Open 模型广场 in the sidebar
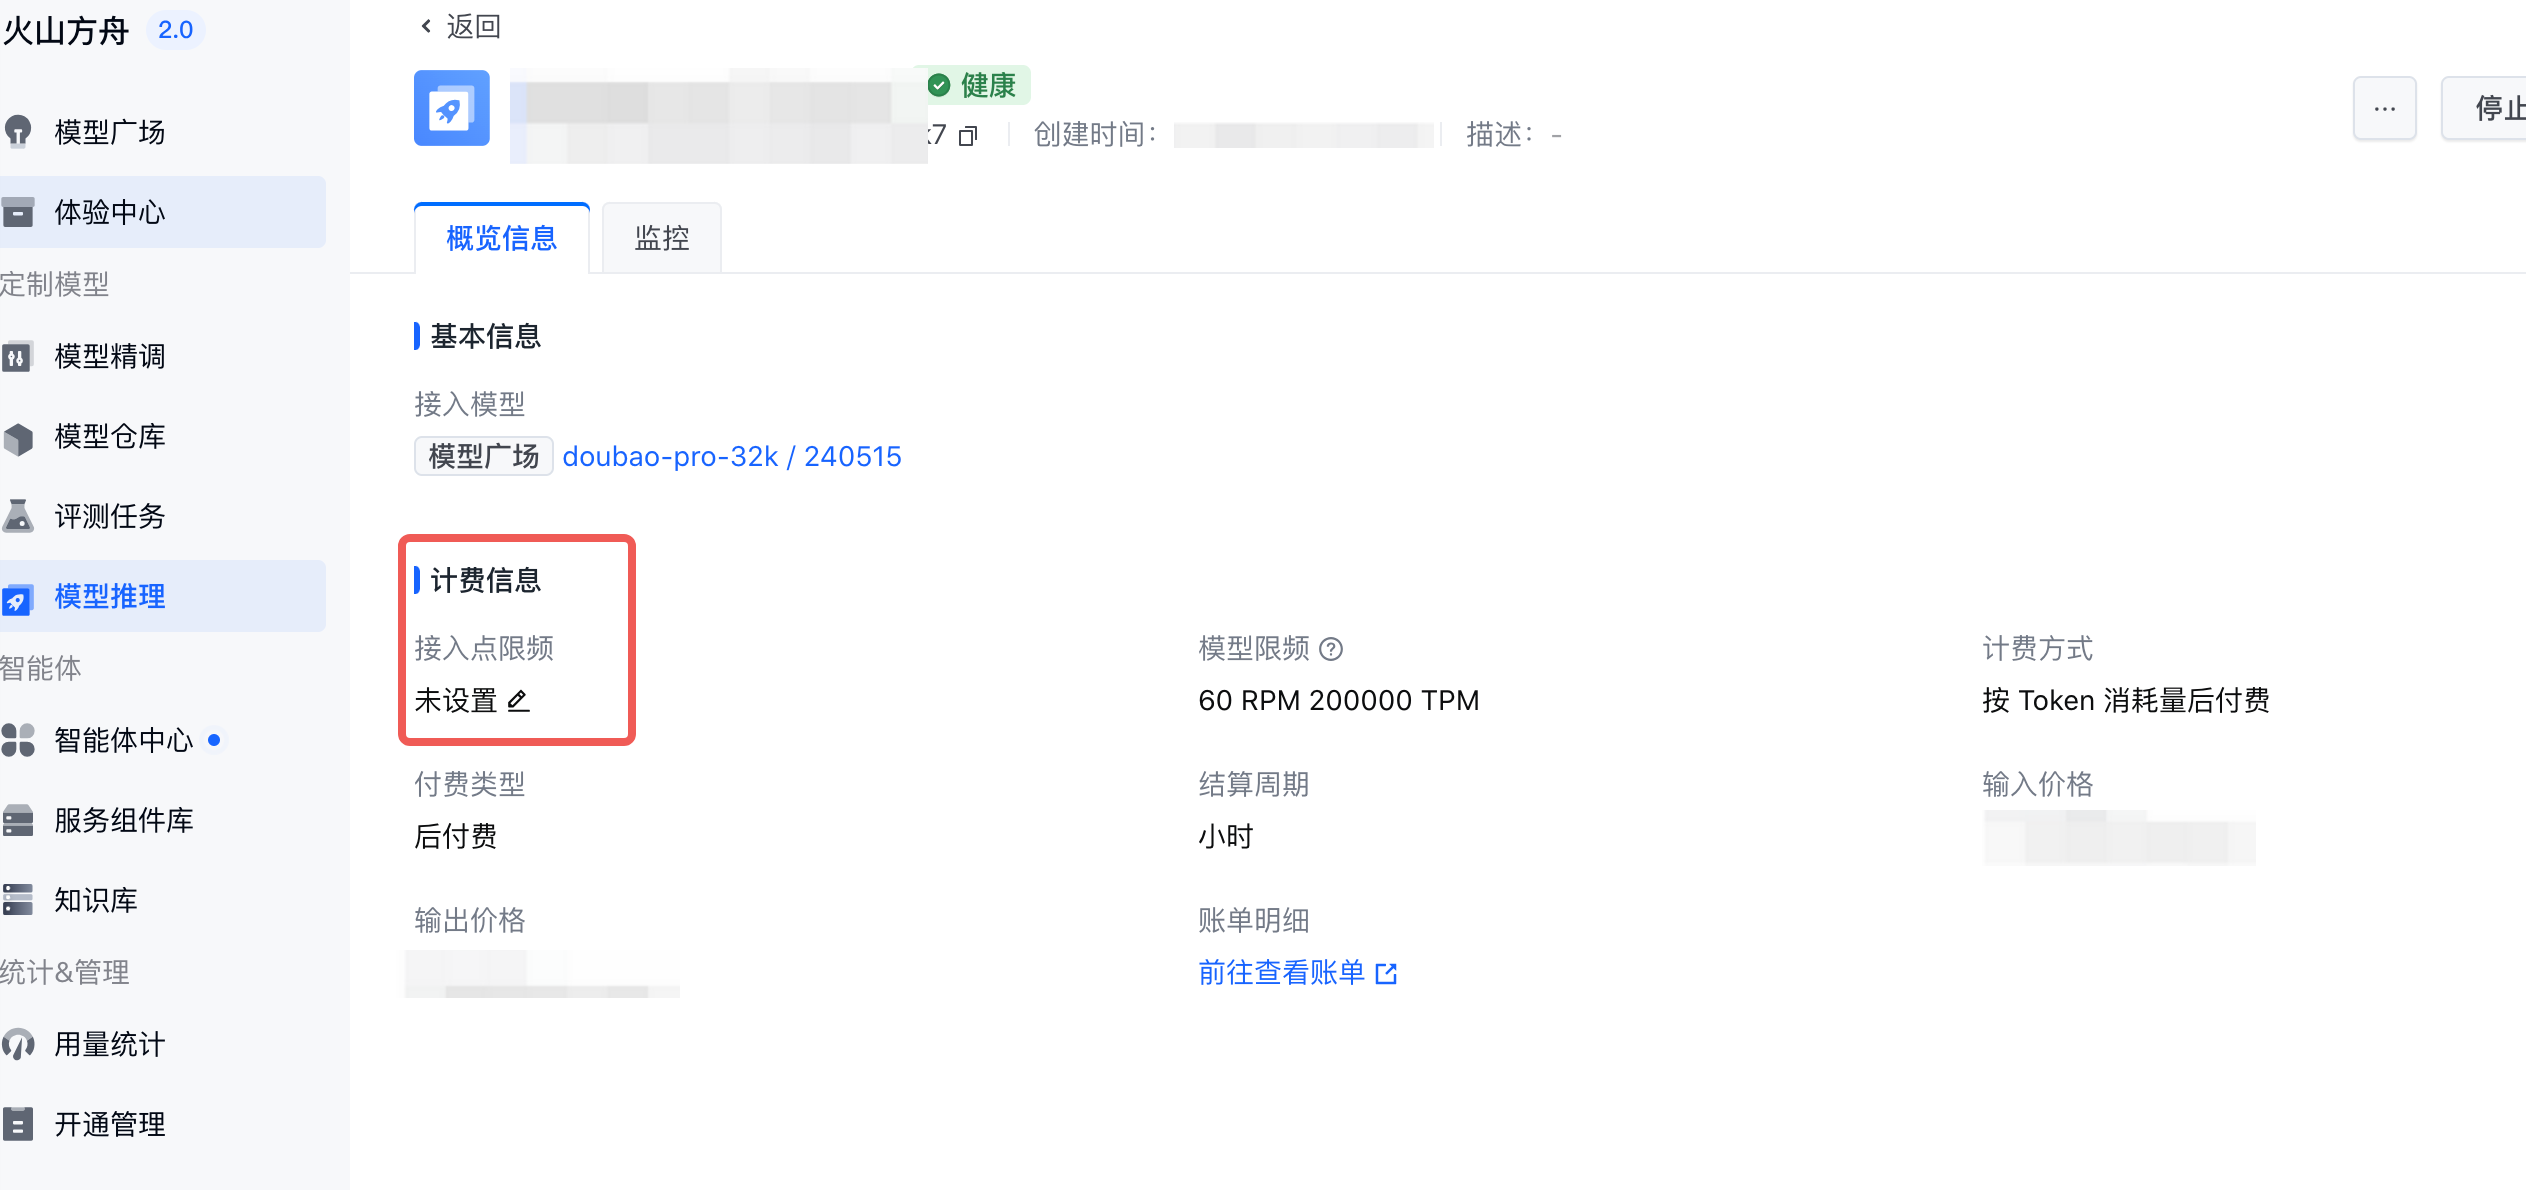2526x1190 pixels. (162, 132)
